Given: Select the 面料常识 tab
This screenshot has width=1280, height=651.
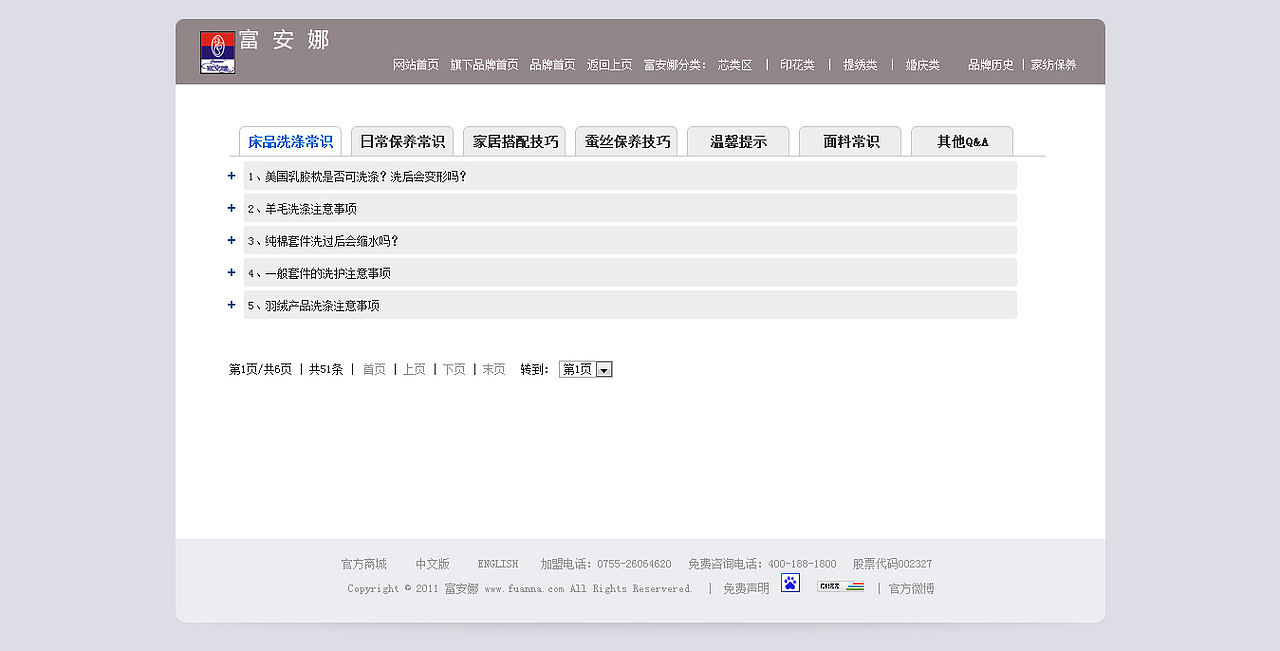Looking at the screenshot, I should click(x=850, y=141).
